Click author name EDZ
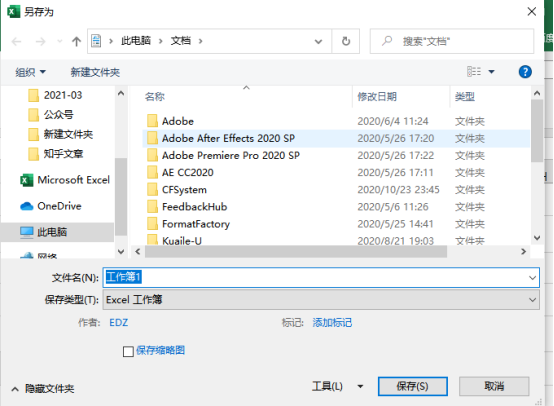The image size is (554, 406). (118, 323)
